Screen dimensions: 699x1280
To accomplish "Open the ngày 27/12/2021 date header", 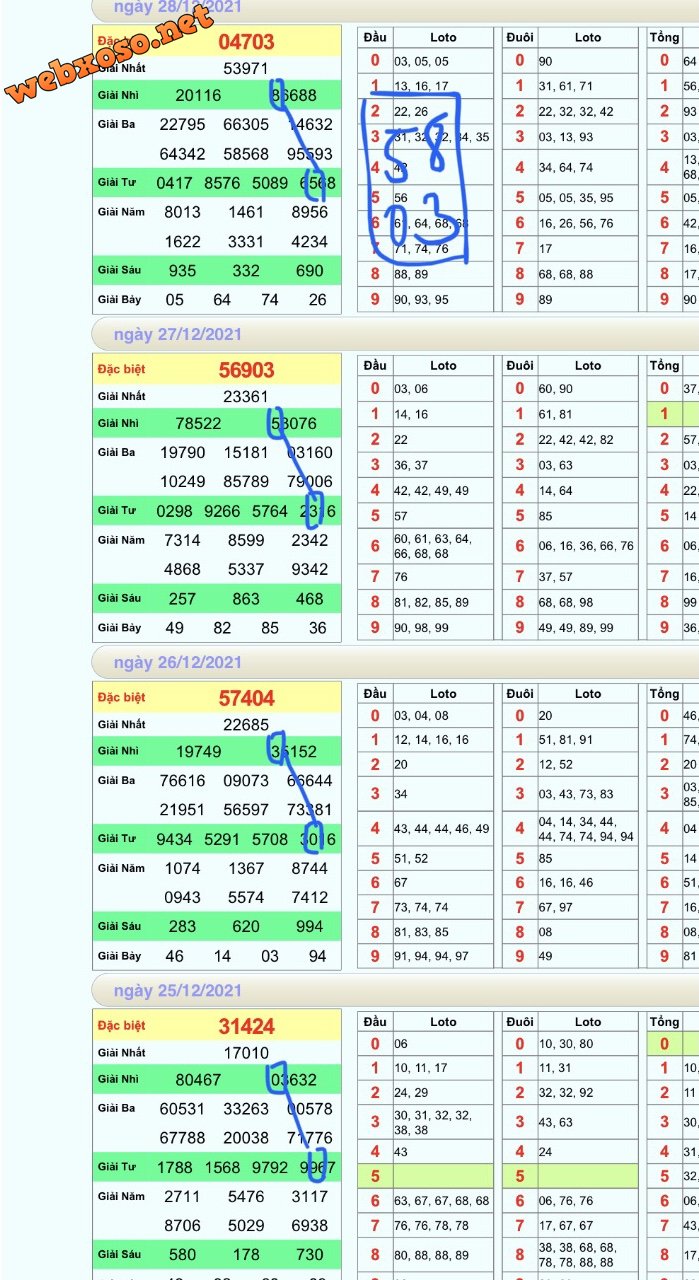I will pos(177,334).
